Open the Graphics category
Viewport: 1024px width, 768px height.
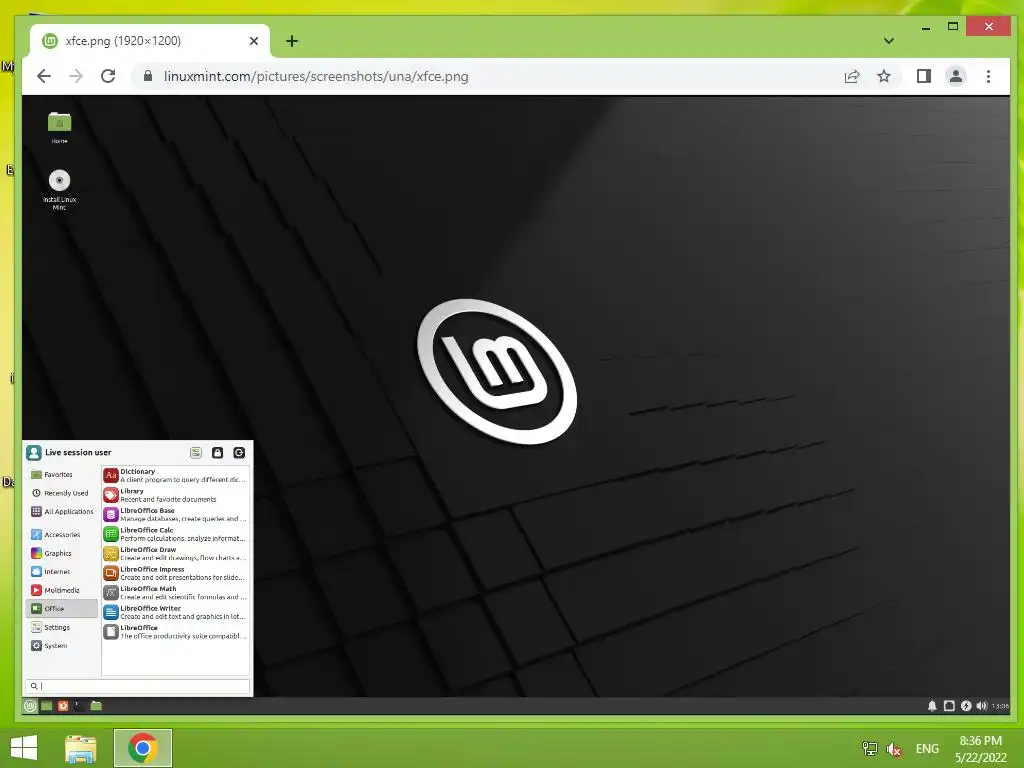[x=62, y=553]
